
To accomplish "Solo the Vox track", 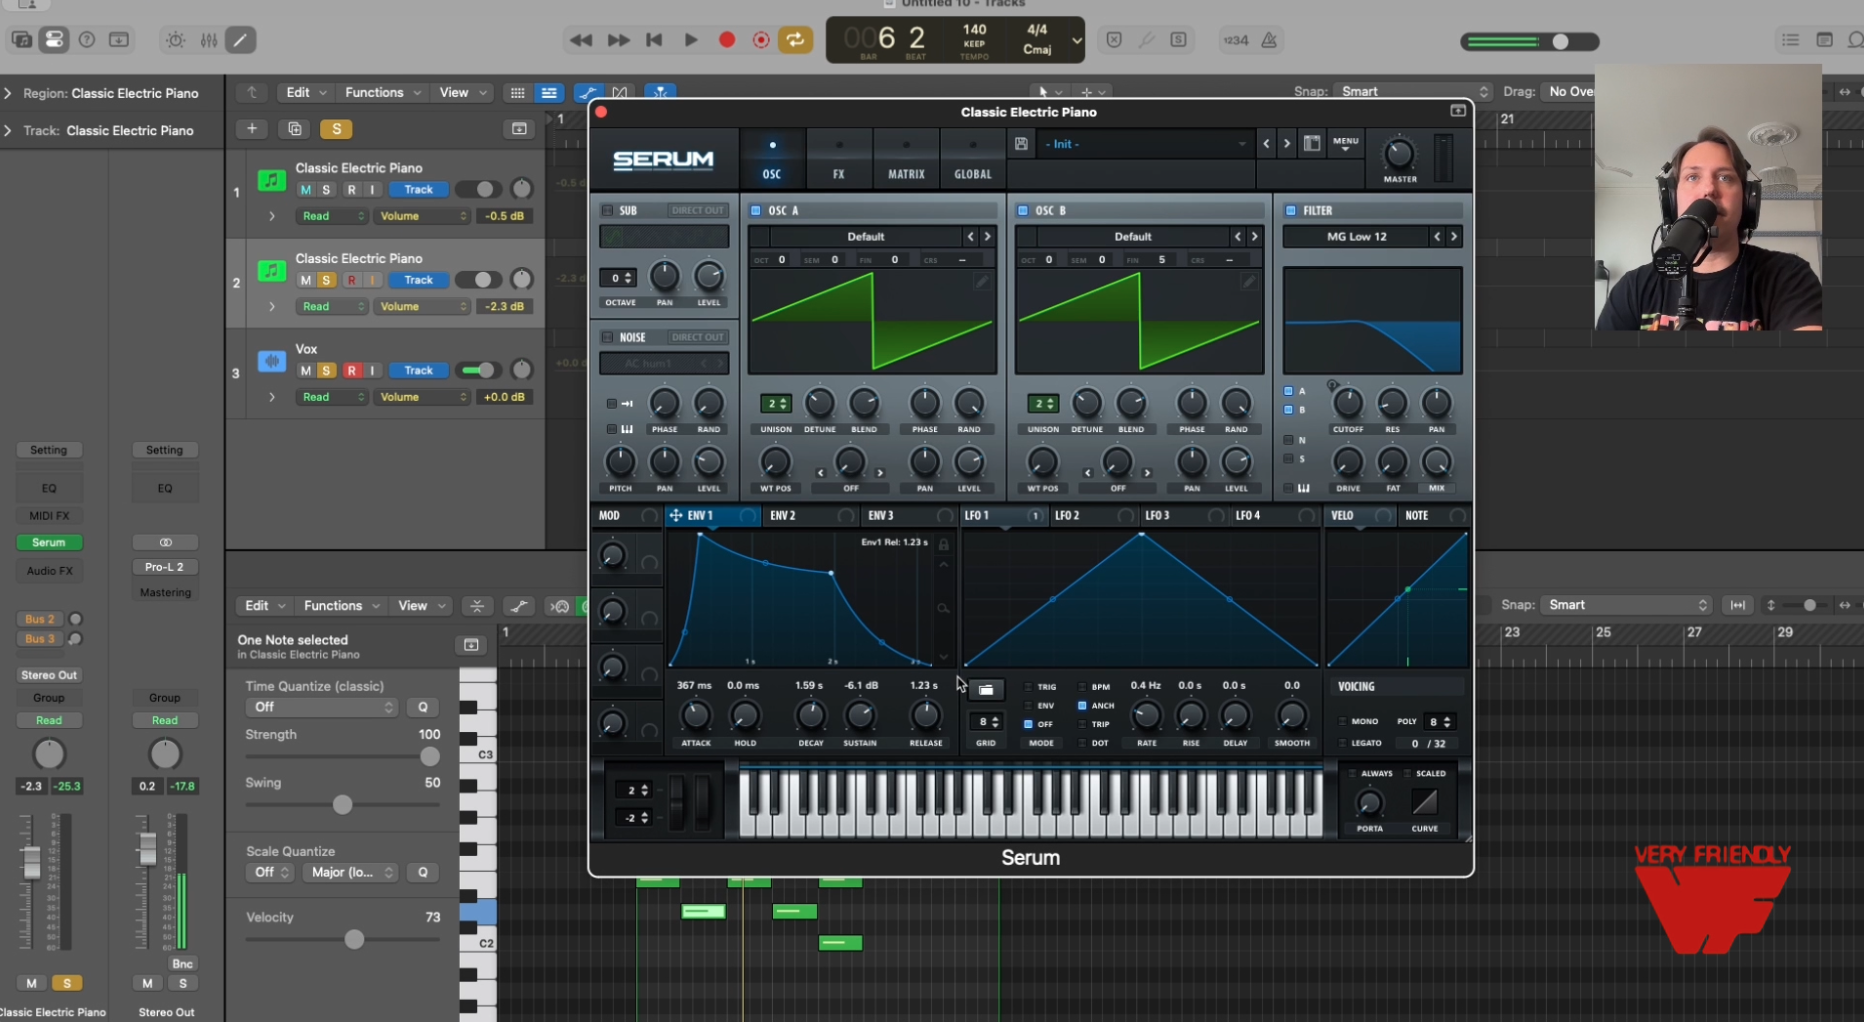I will click(326, 371).
